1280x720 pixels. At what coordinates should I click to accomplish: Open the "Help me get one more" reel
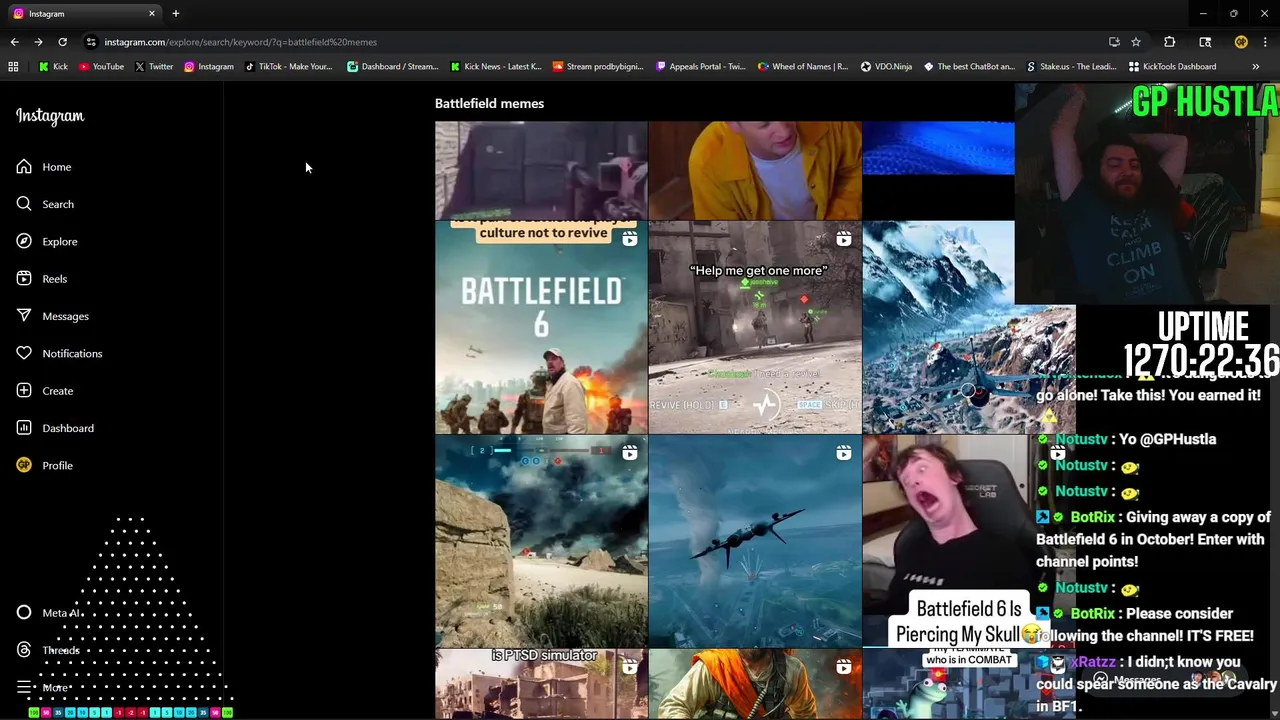pyautogui.click(x=755, y=327)
